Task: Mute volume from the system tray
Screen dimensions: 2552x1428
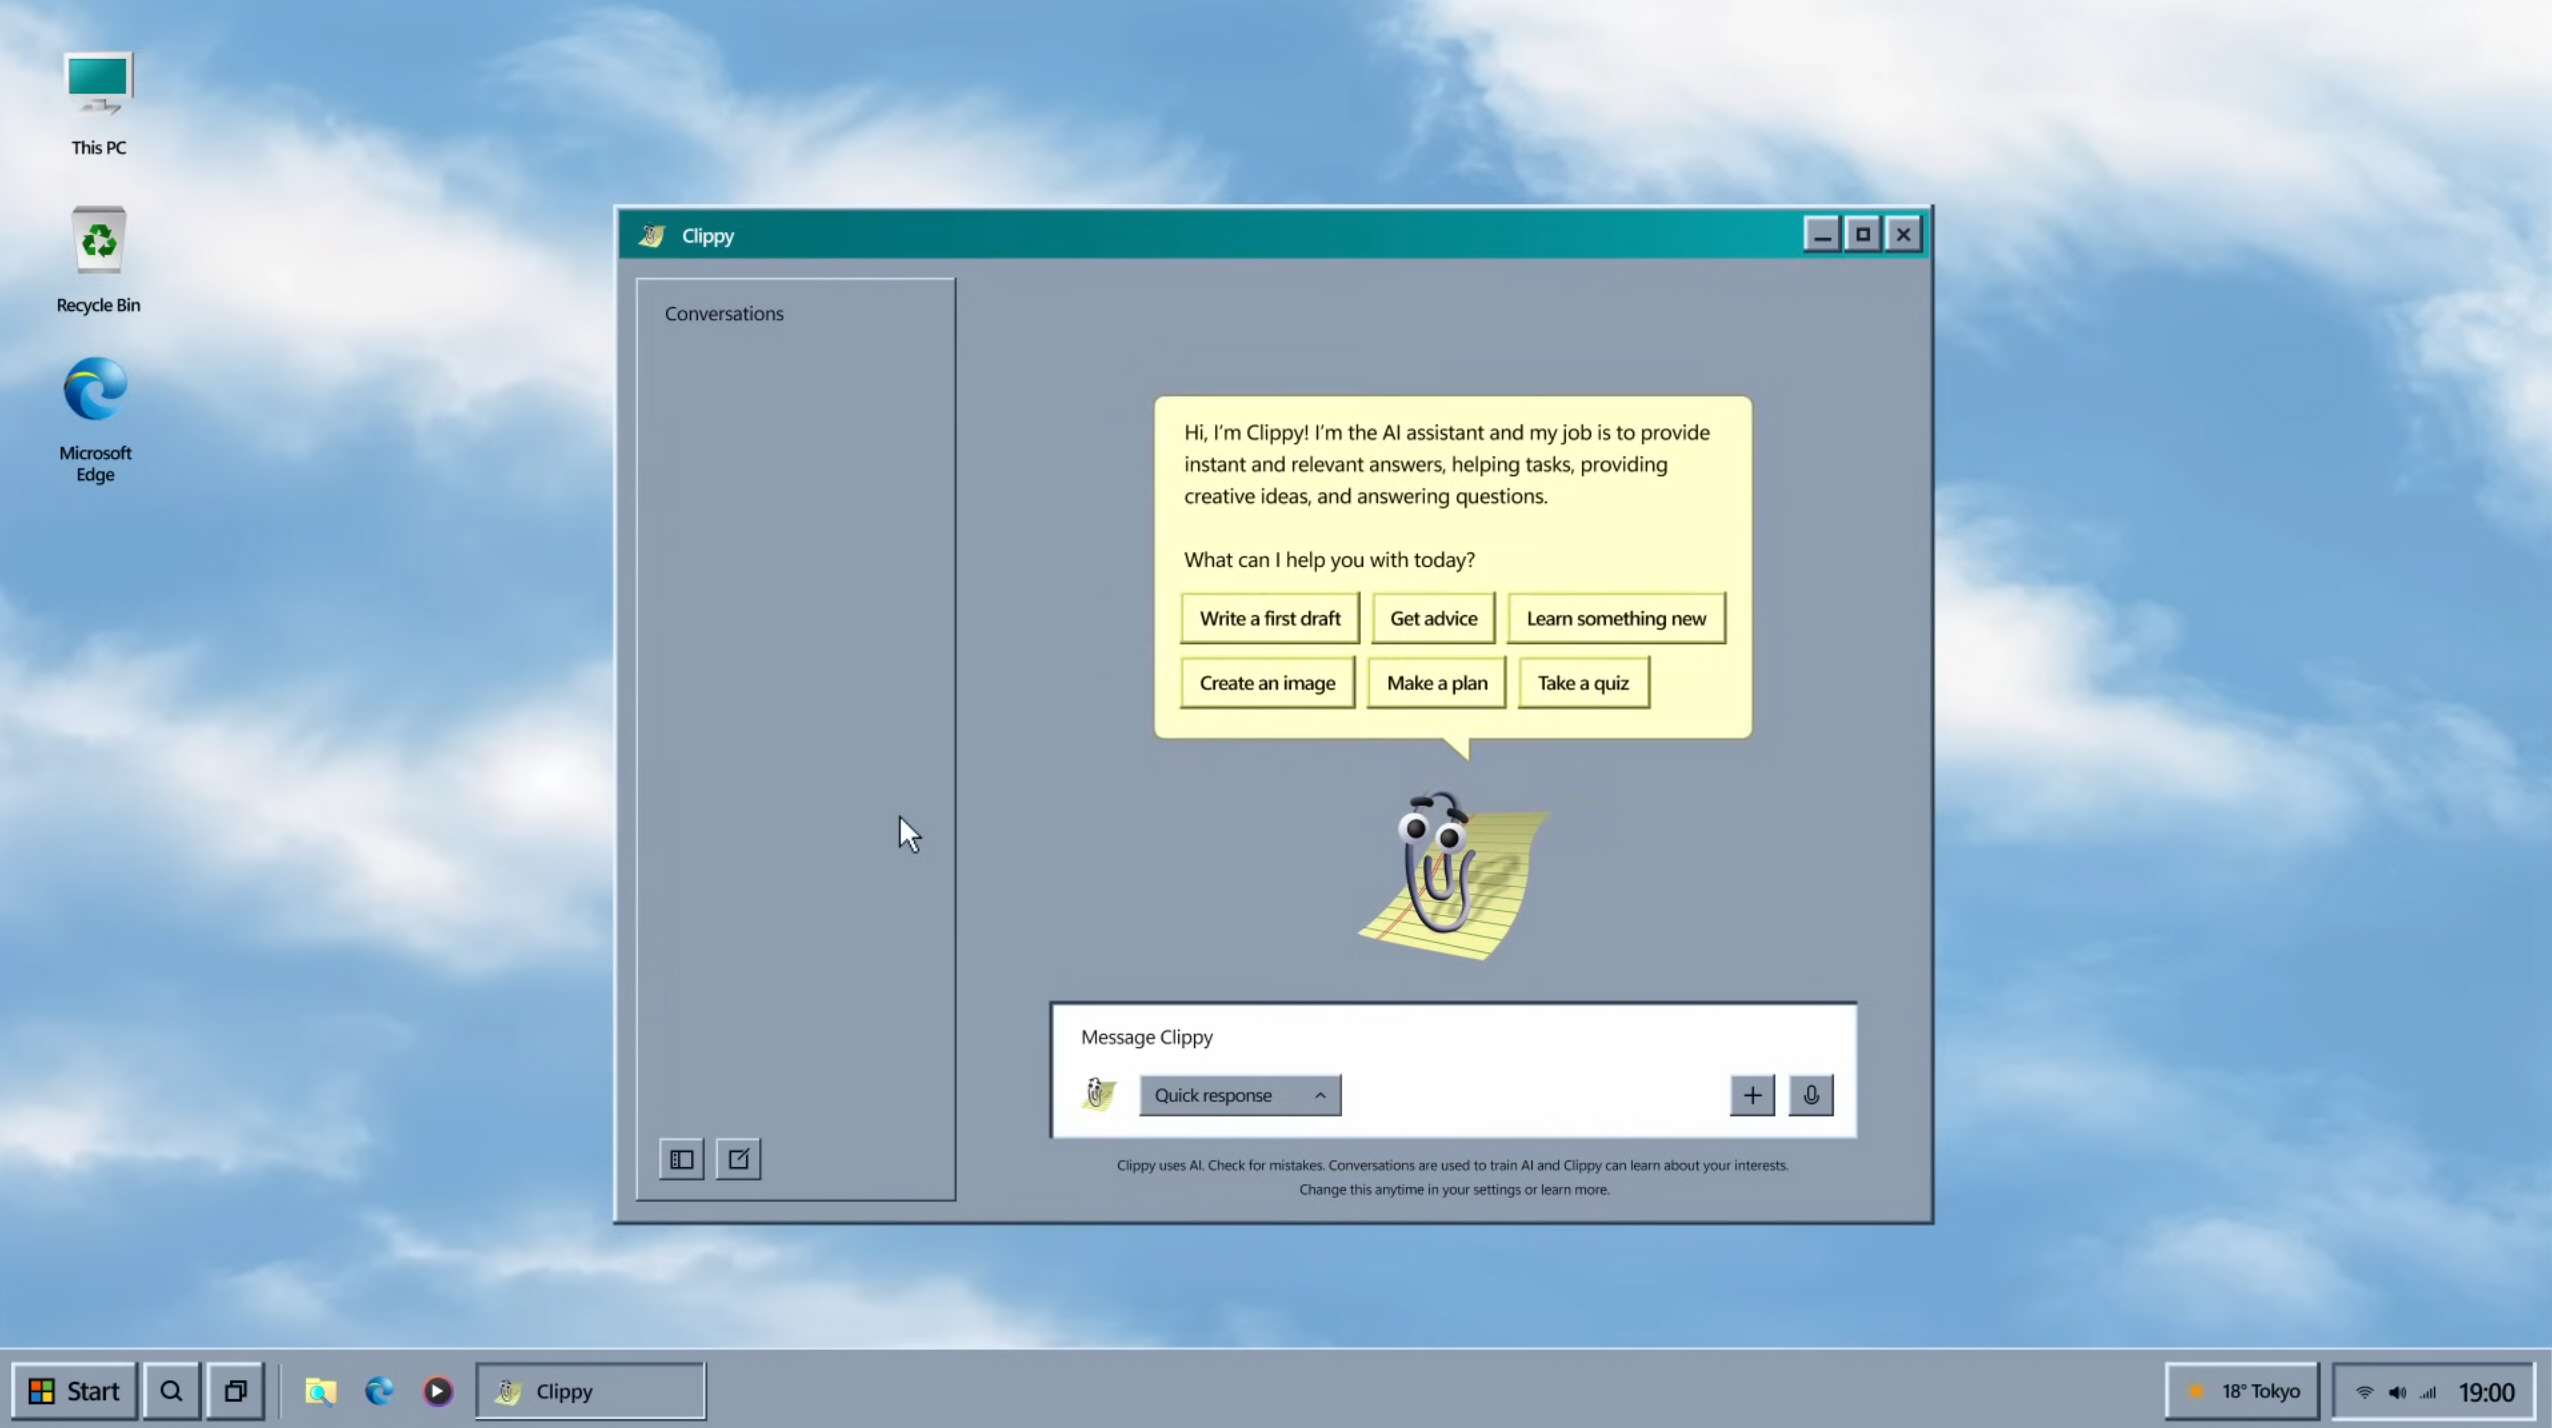Action: 2397,1390
